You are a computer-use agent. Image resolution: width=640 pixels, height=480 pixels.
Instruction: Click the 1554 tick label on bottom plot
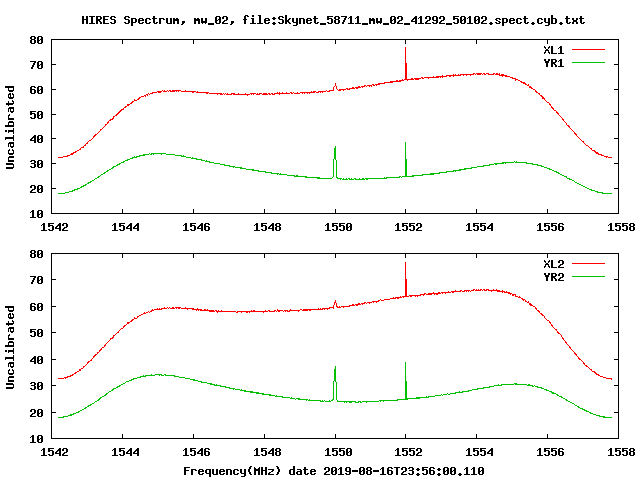click(x=479, y=452)
